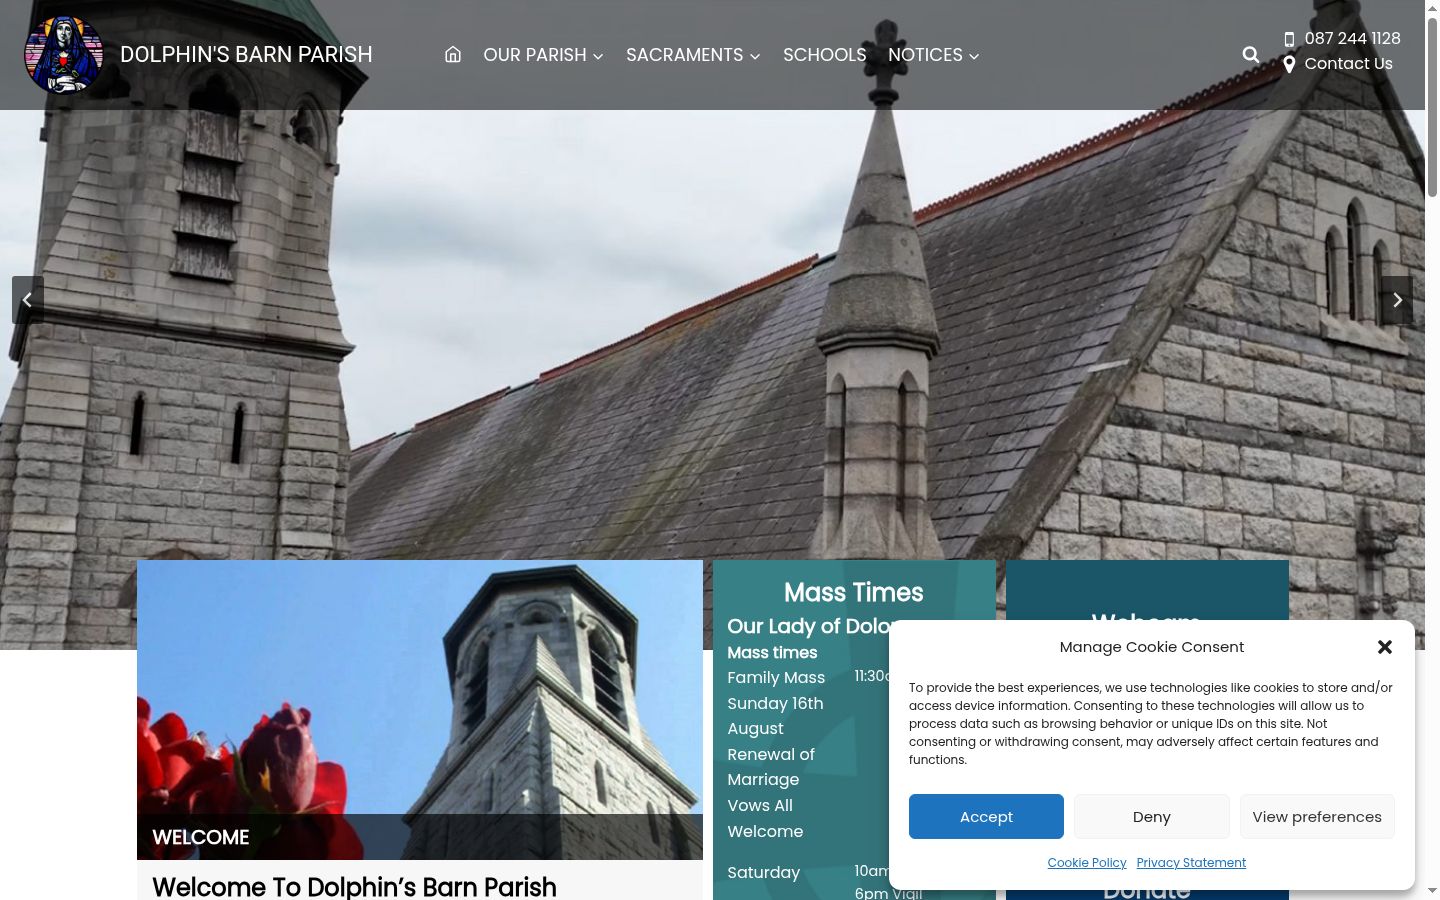Click the Welcome To Dolphin's Barn Parish heading
The height and width of the screenshot is (900, 1440).
[x=354, y=887]
